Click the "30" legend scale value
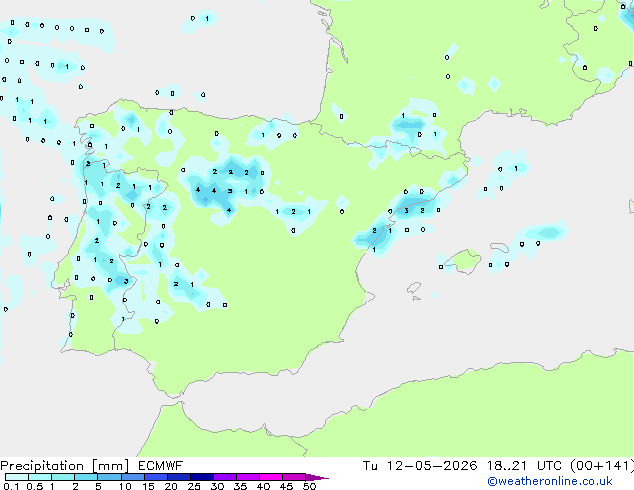634x490 pixels. [217, 486]
